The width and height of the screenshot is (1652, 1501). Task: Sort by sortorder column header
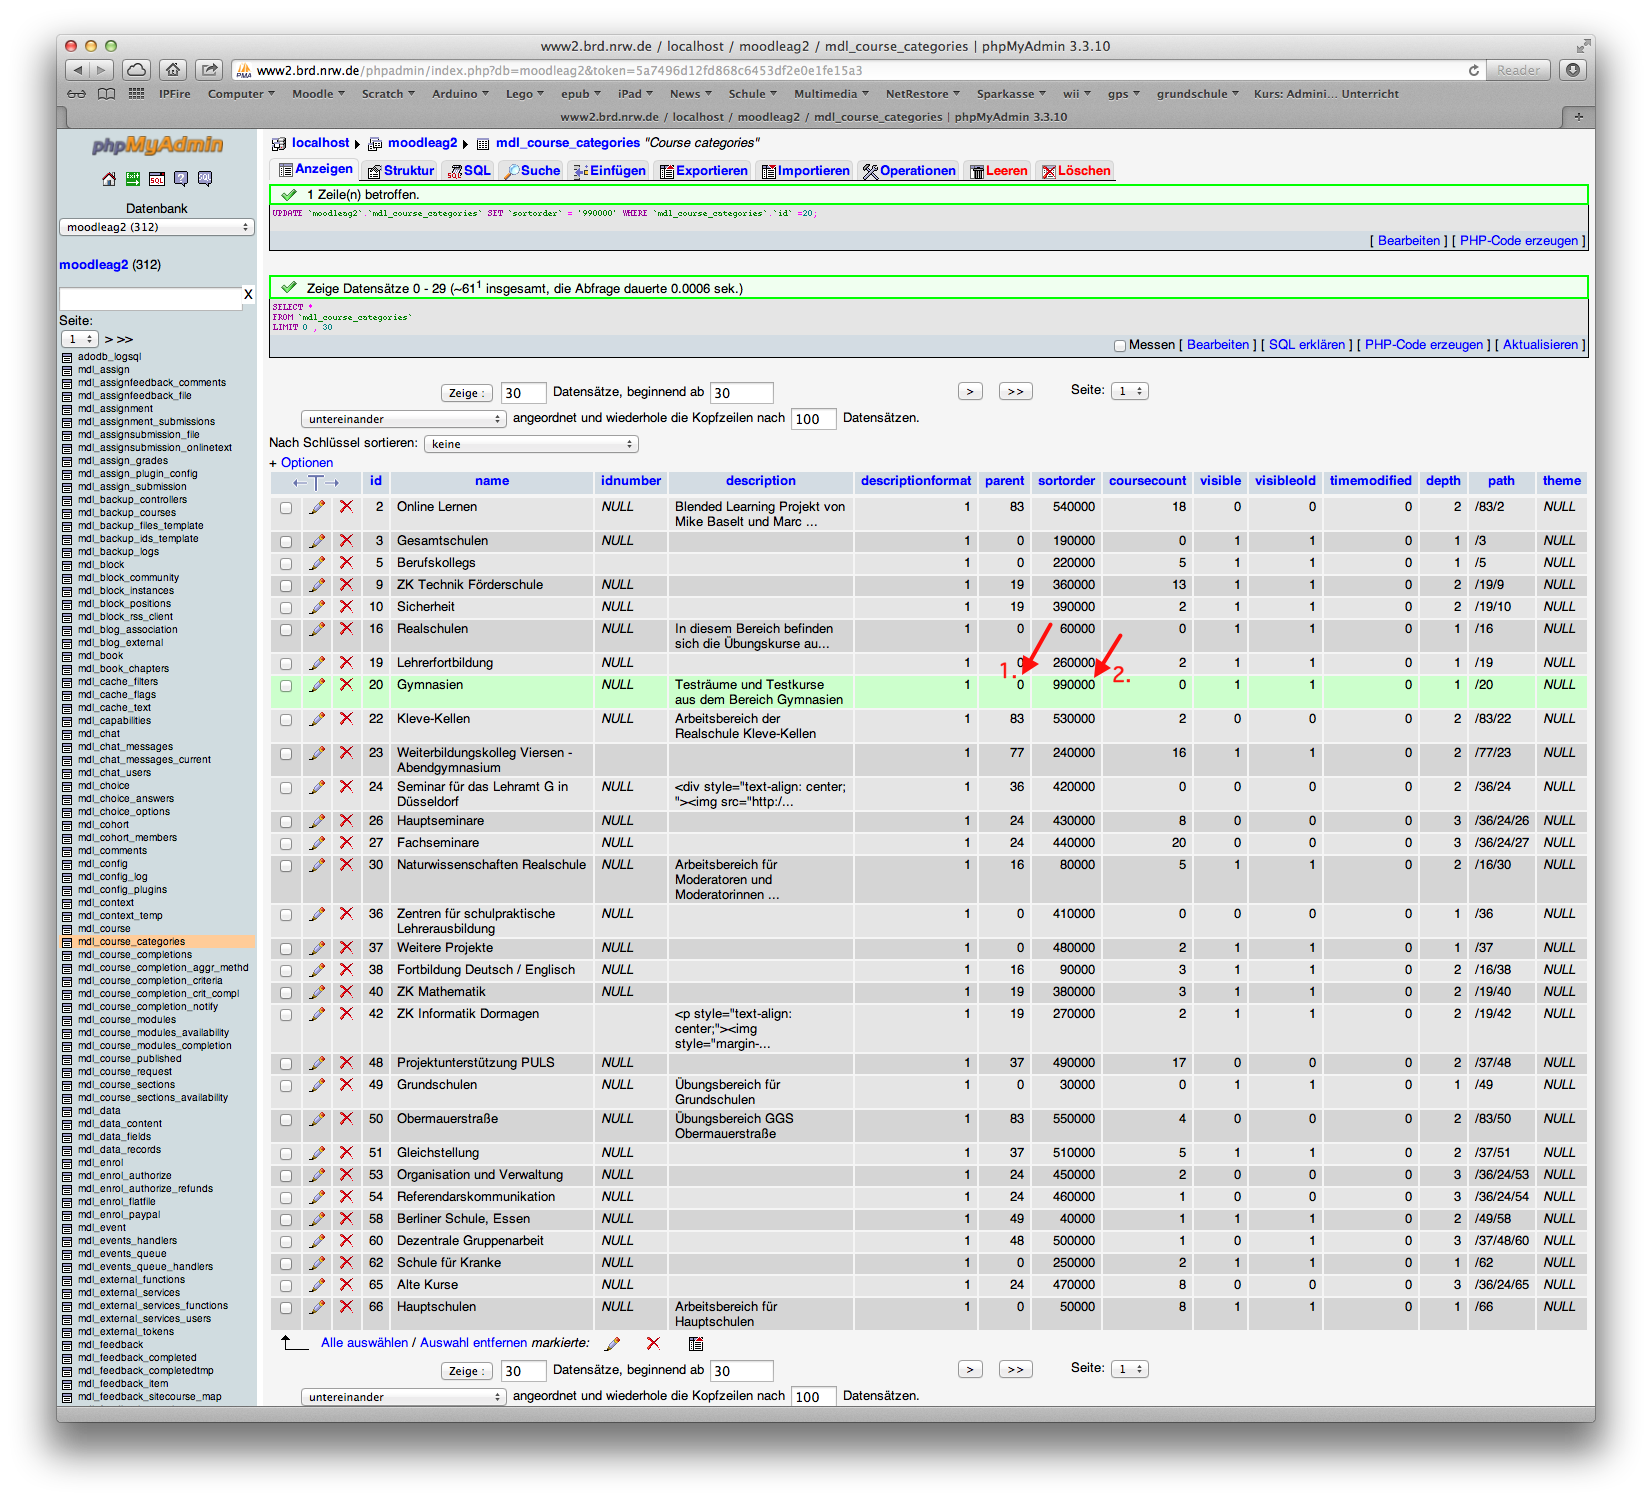tap(1066, 481)
